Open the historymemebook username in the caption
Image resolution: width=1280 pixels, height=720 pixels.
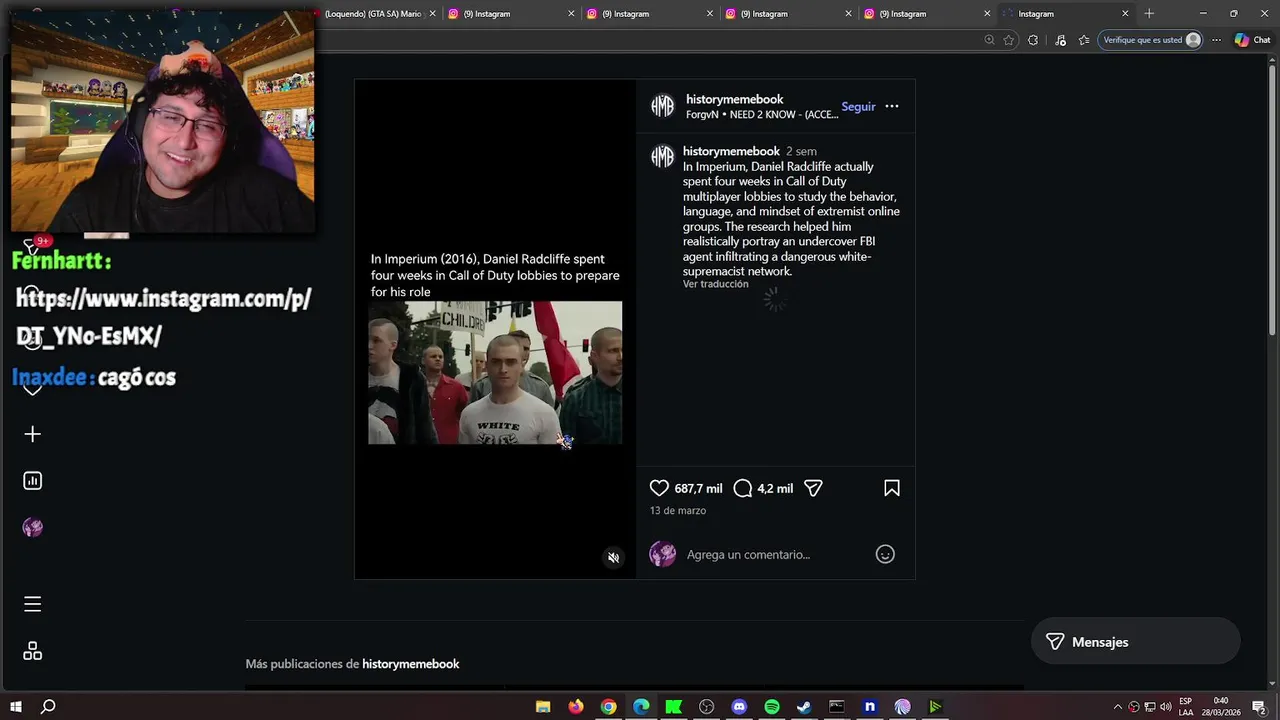click(x=731, y=151)
